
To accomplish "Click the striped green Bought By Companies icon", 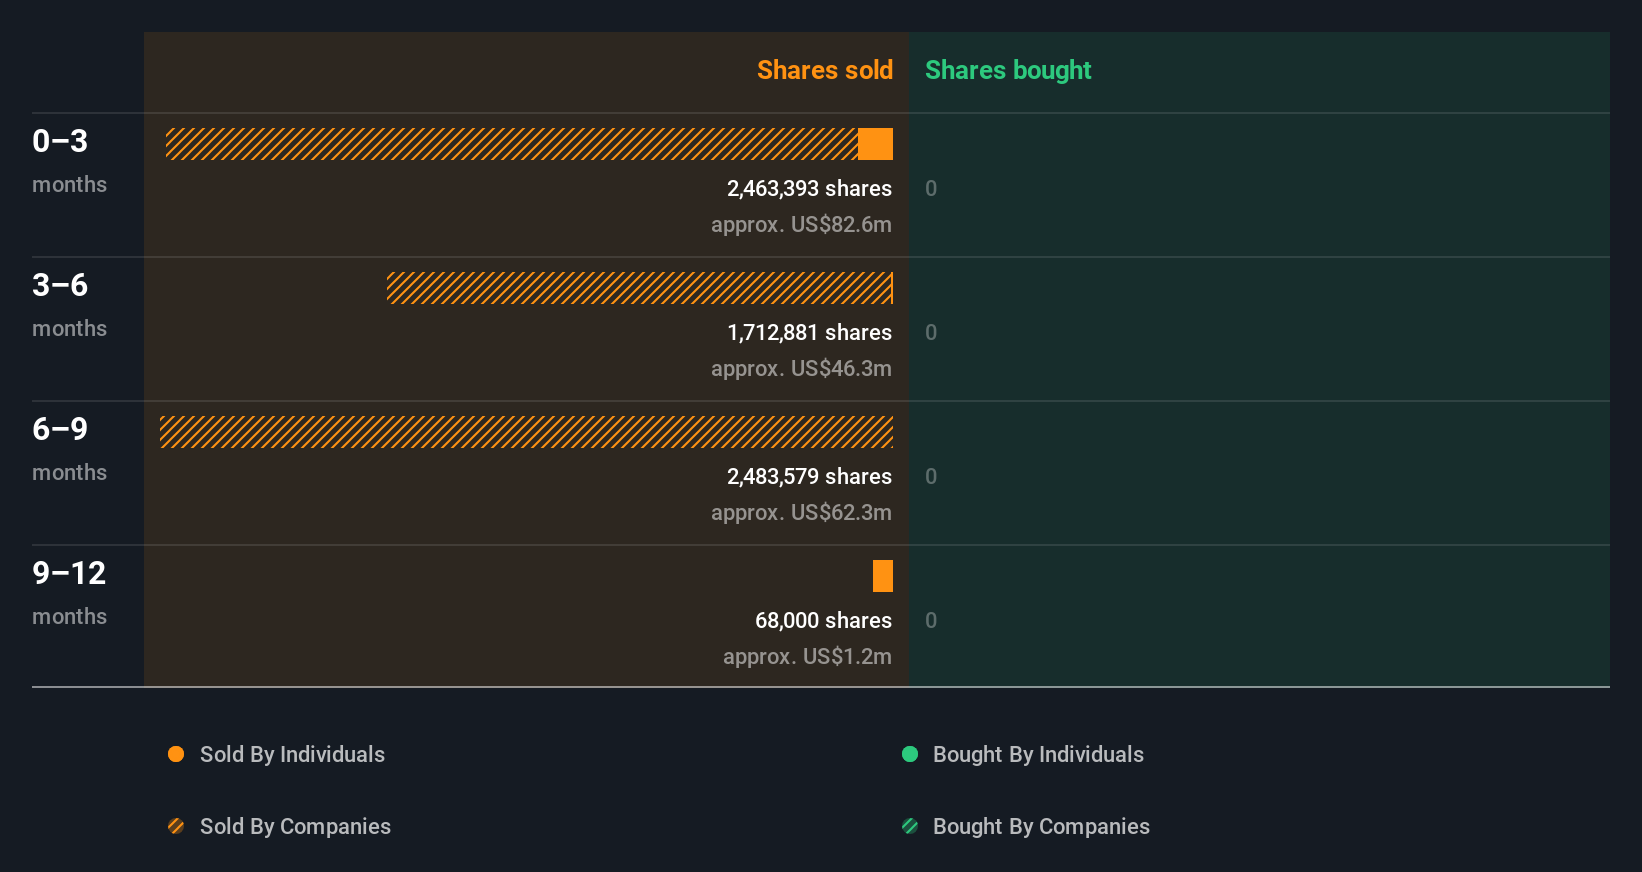I will pos(910,826).
